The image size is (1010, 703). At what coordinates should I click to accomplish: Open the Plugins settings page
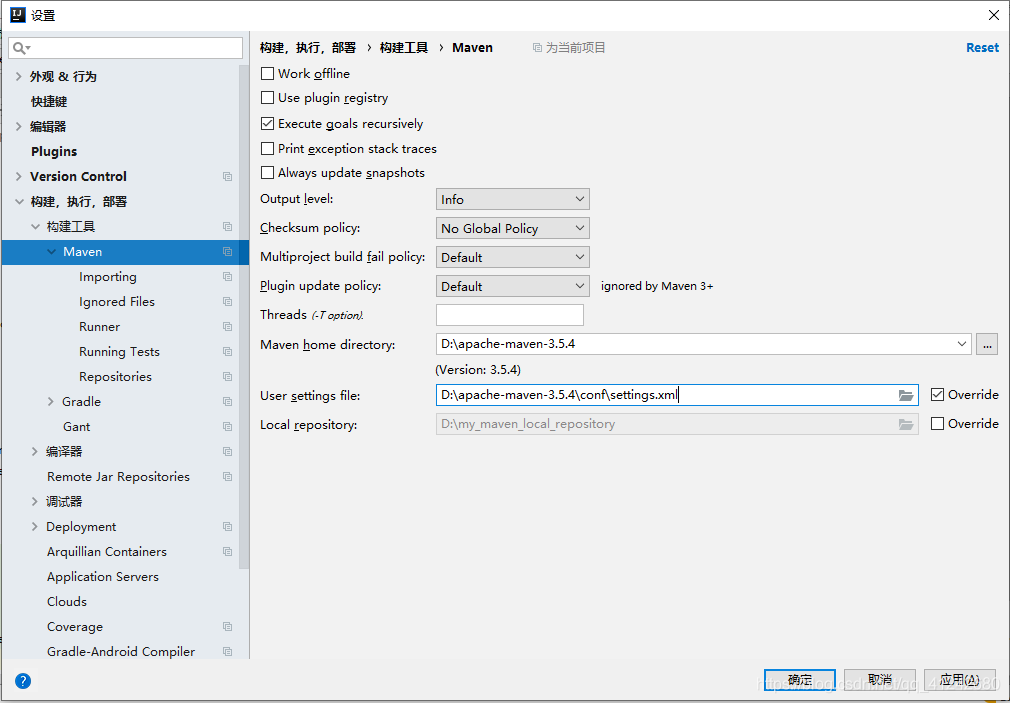pos(54,151)
